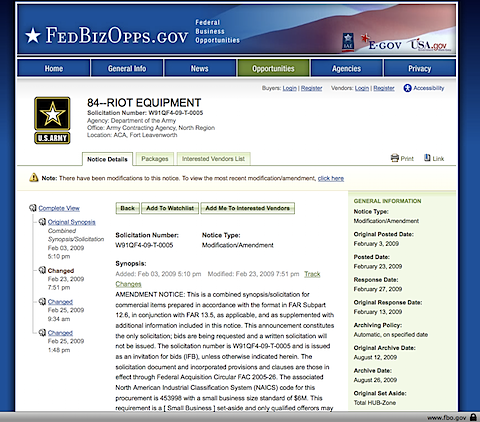This screenshot has width=480, height=422.
Task: Click Add Me To Interested Vendors
Action: click(248, 208)
